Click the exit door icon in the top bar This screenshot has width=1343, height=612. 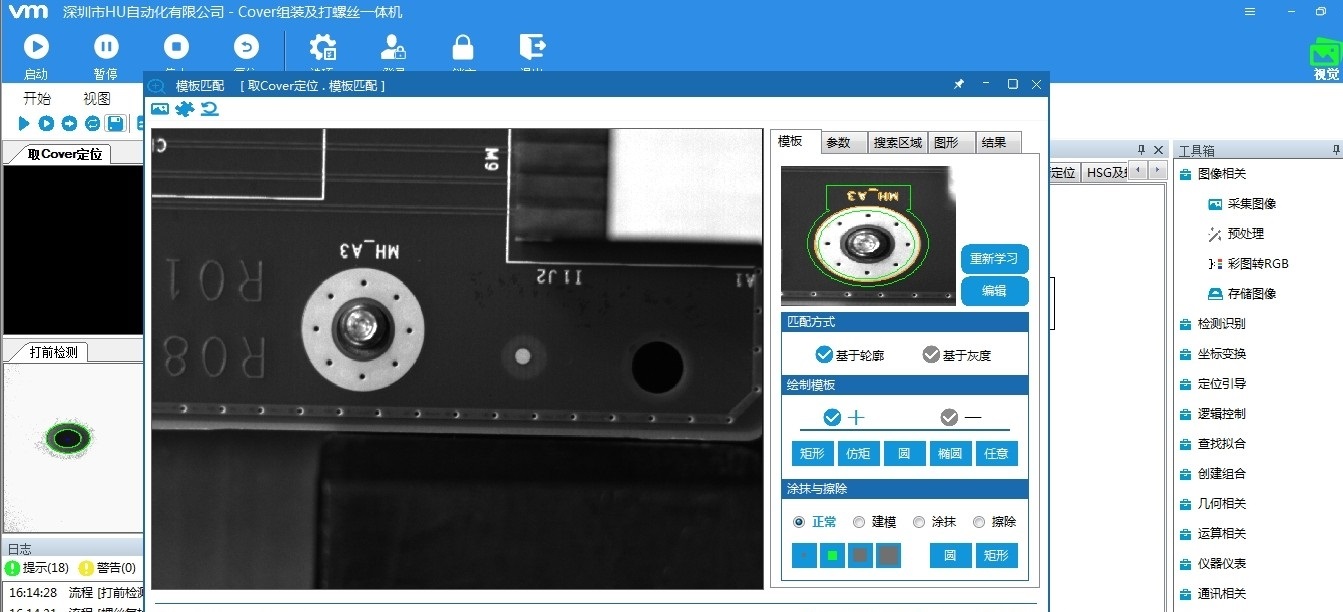click(532, 47)
